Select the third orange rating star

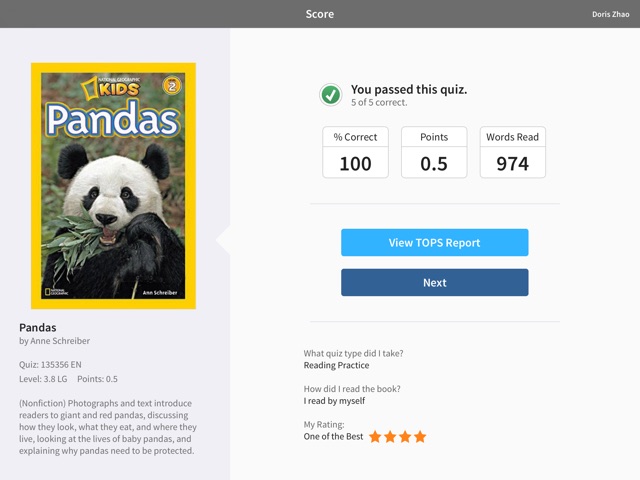405,437
